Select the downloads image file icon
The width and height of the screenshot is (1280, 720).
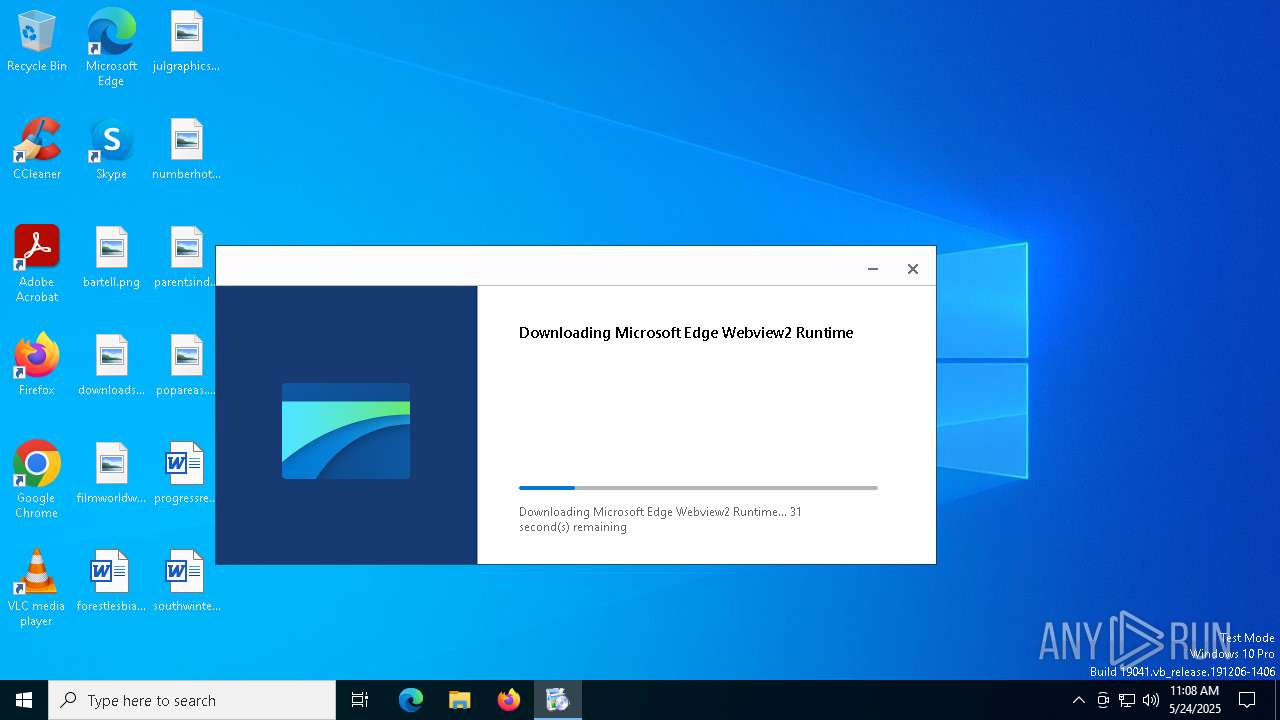click(111, 365)
